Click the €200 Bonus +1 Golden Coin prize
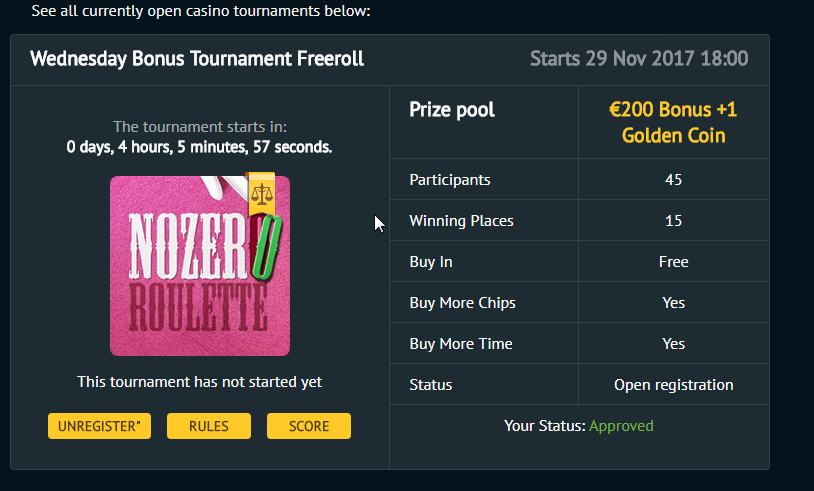814x491 pixels. point(673,122)
